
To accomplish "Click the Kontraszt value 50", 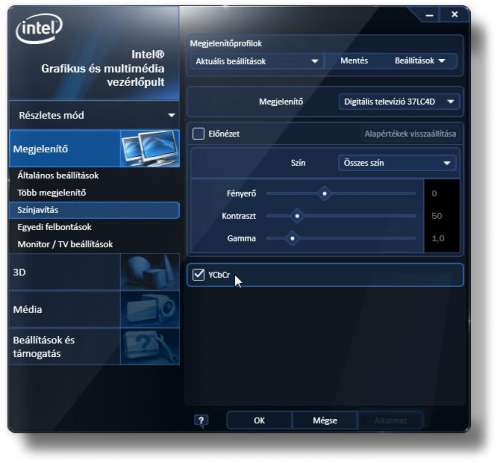I will 437,216.
